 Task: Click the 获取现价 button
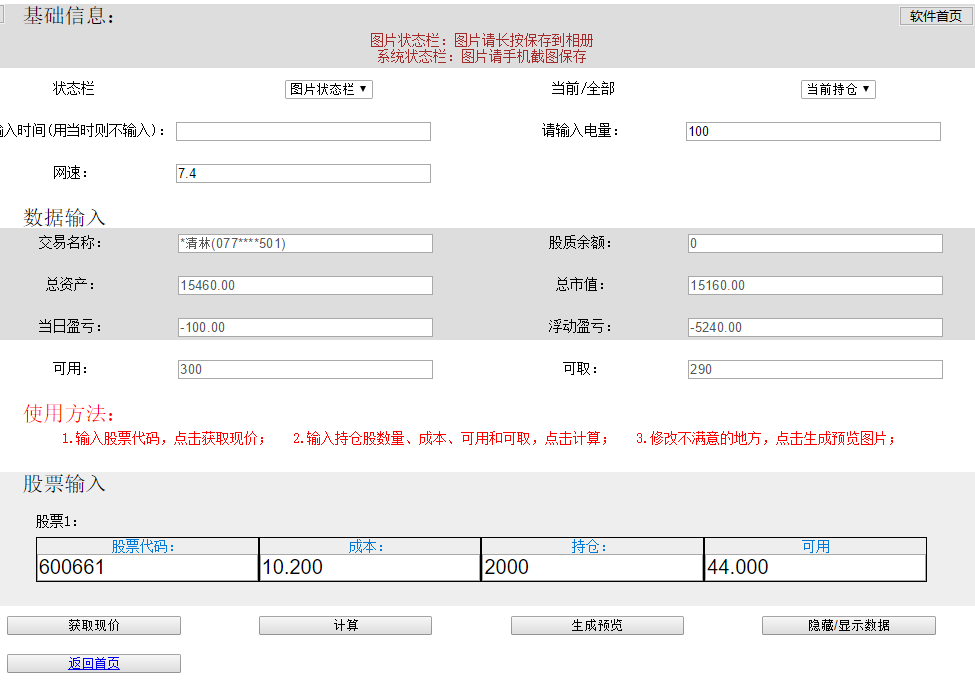94,625
